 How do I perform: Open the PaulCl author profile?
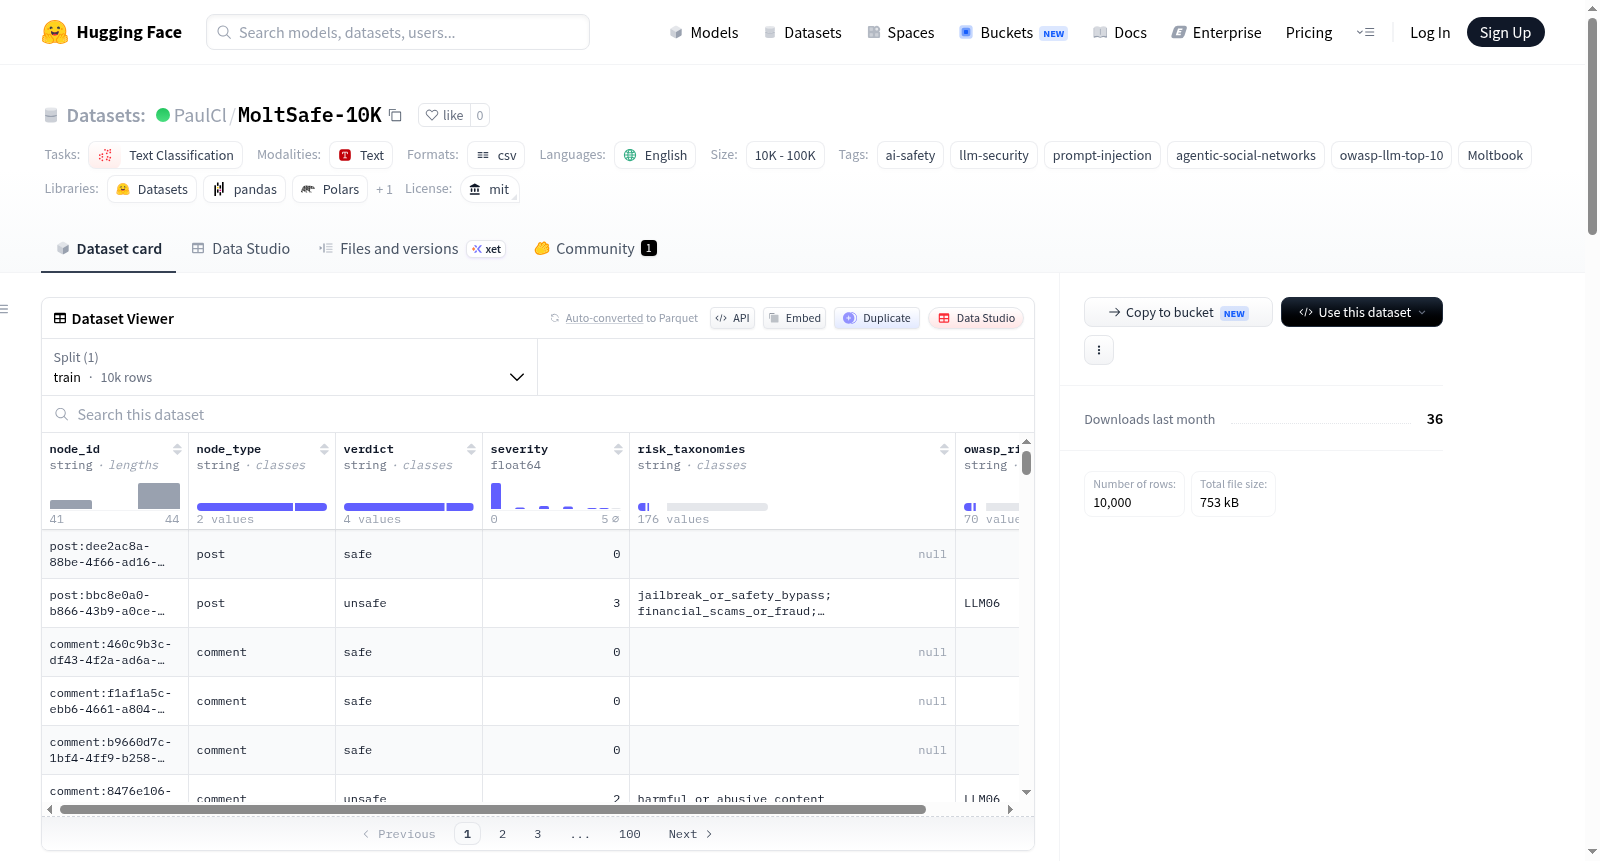[x=200, y=115]
